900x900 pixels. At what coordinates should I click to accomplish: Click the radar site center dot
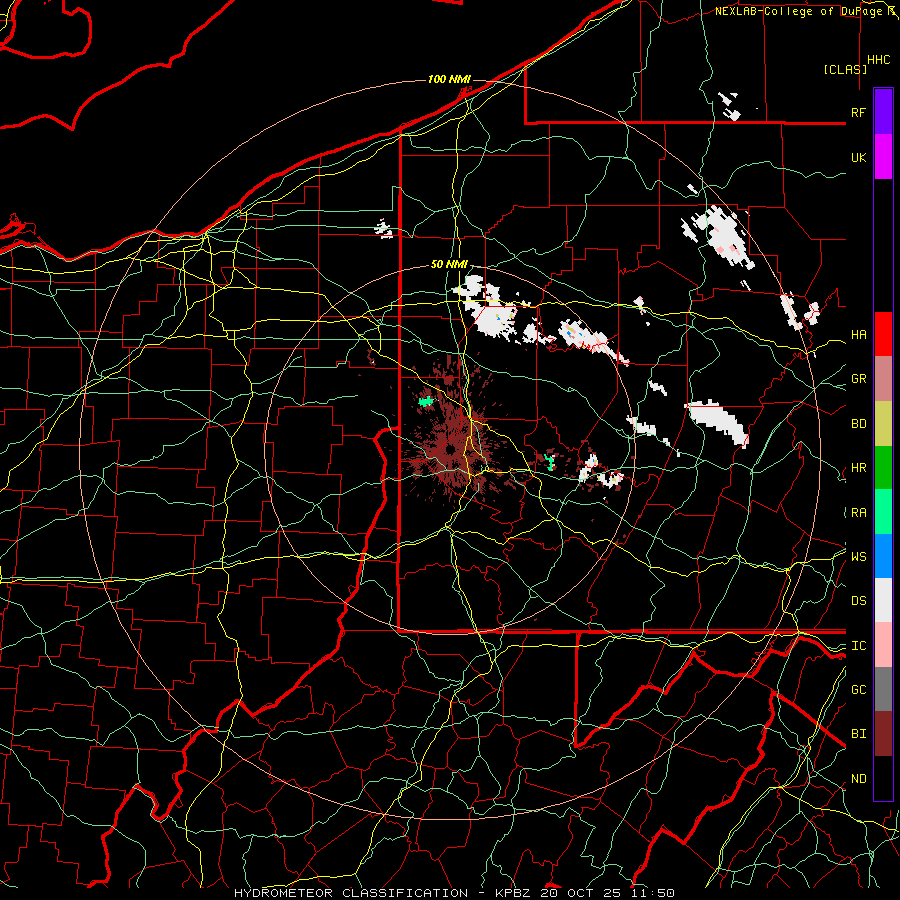(451, 449)
